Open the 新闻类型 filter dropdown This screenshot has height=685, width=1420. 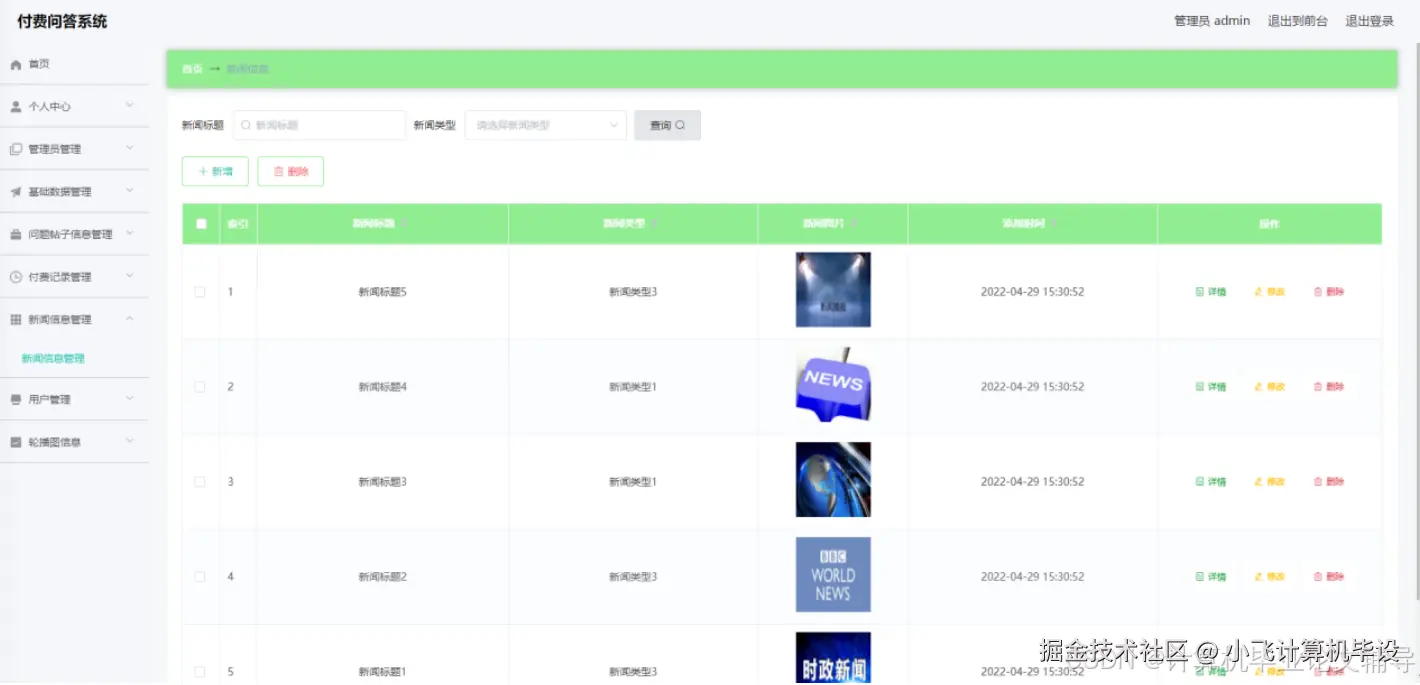546,125
